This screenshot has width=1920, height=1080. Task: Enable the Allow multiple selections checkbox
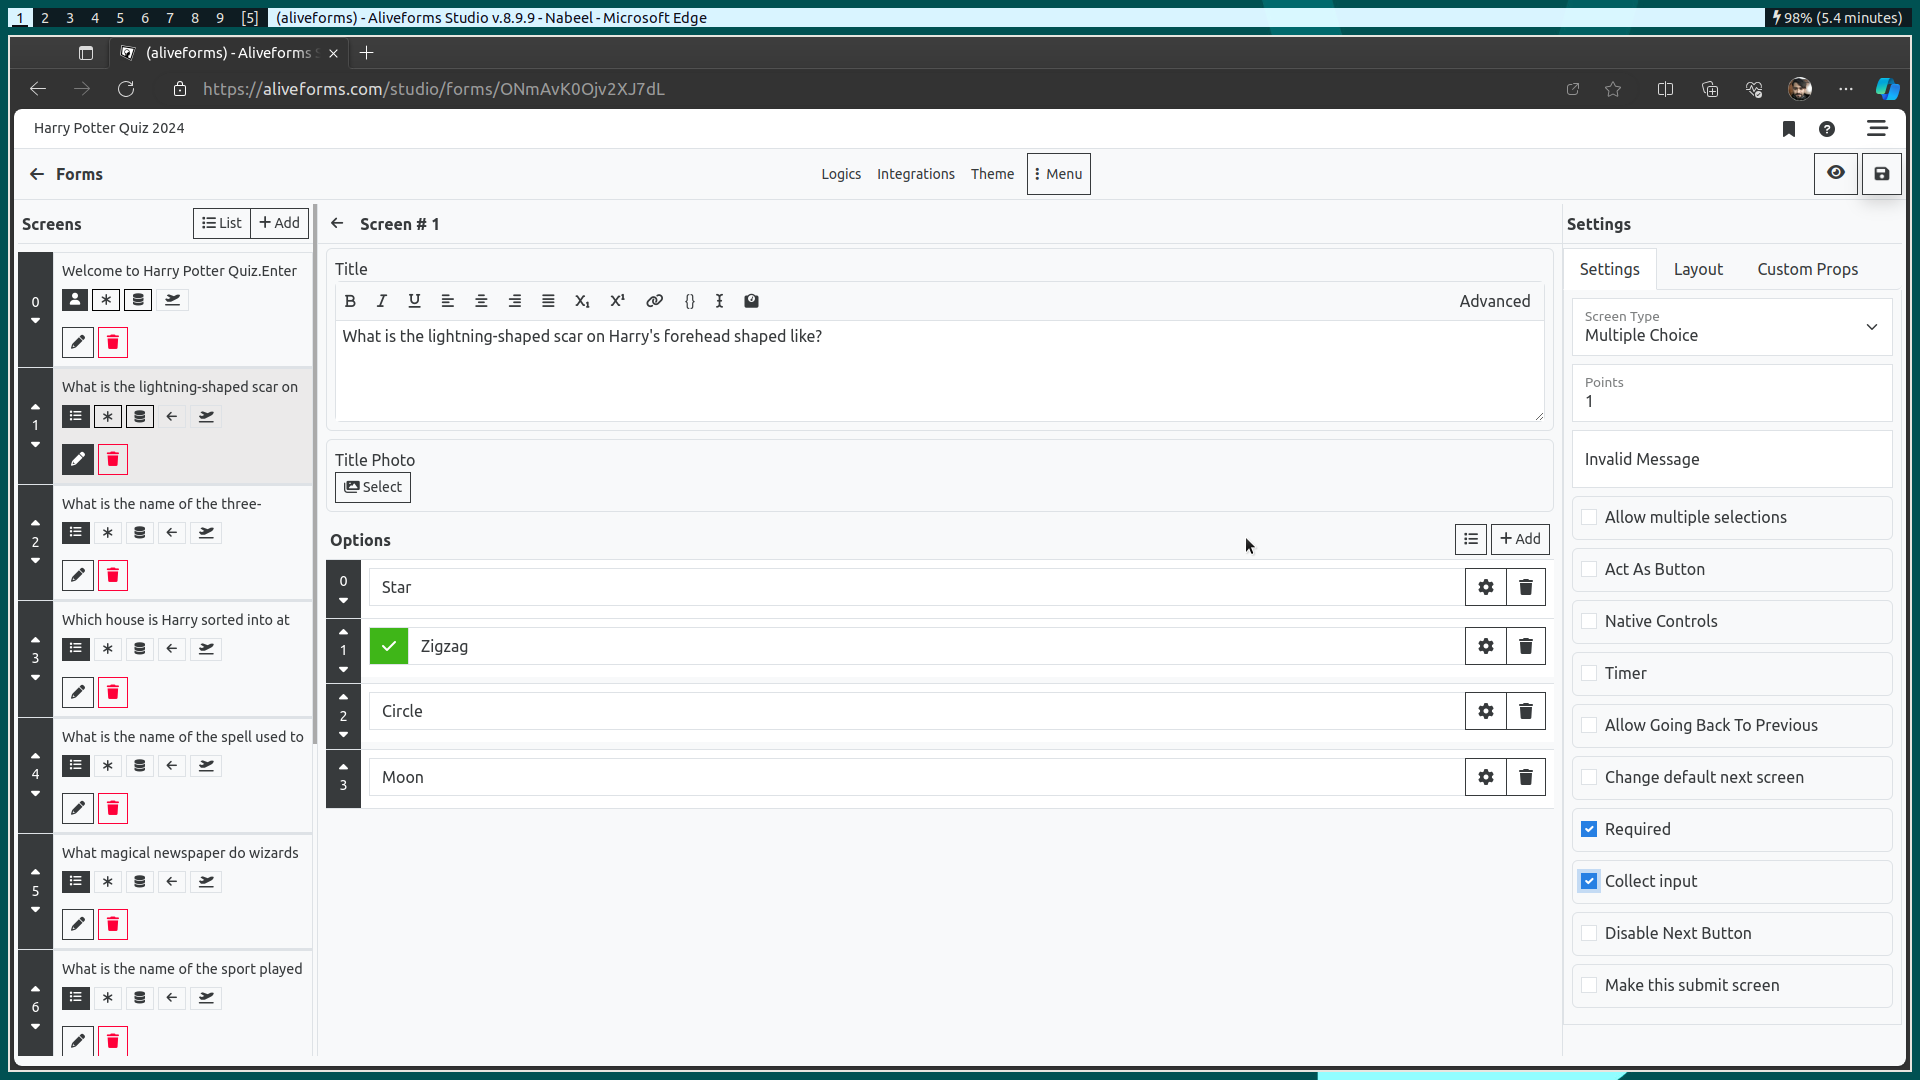point(1590,517)
